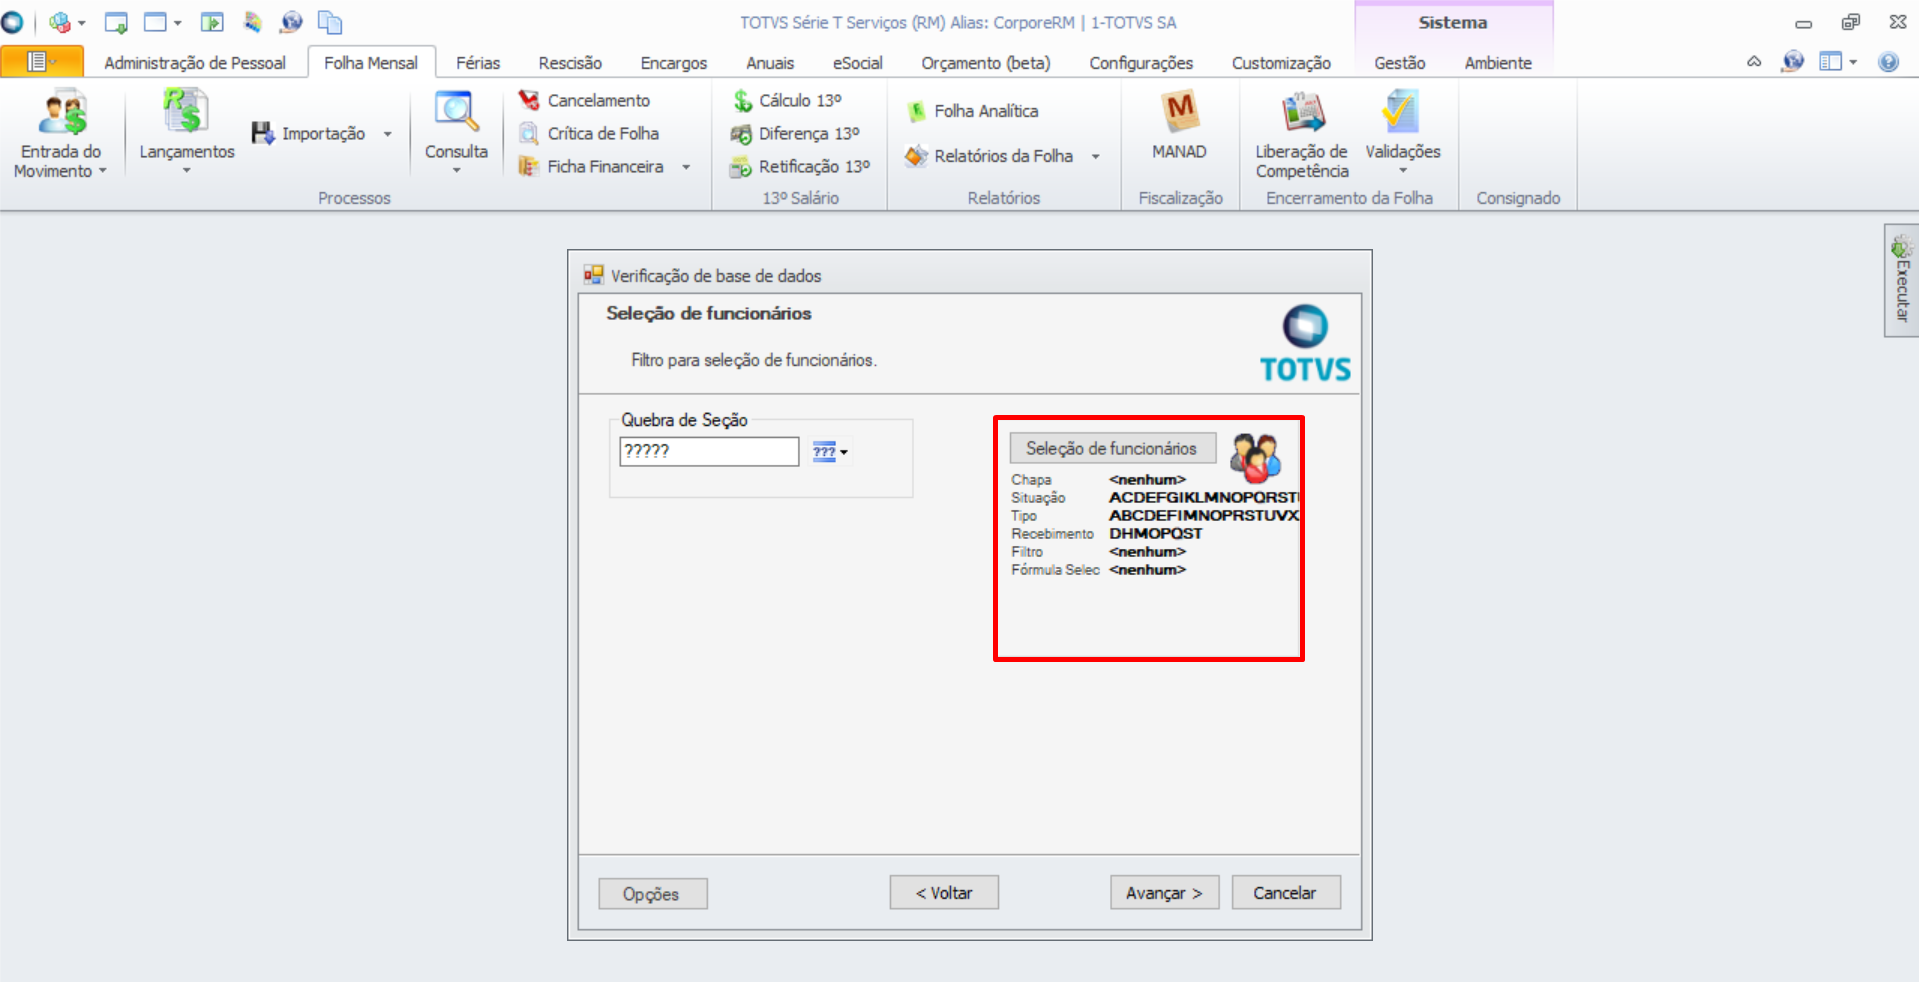
Task: Click the orange application menu button
Action: pyautogui.click(x=42, y=62)
